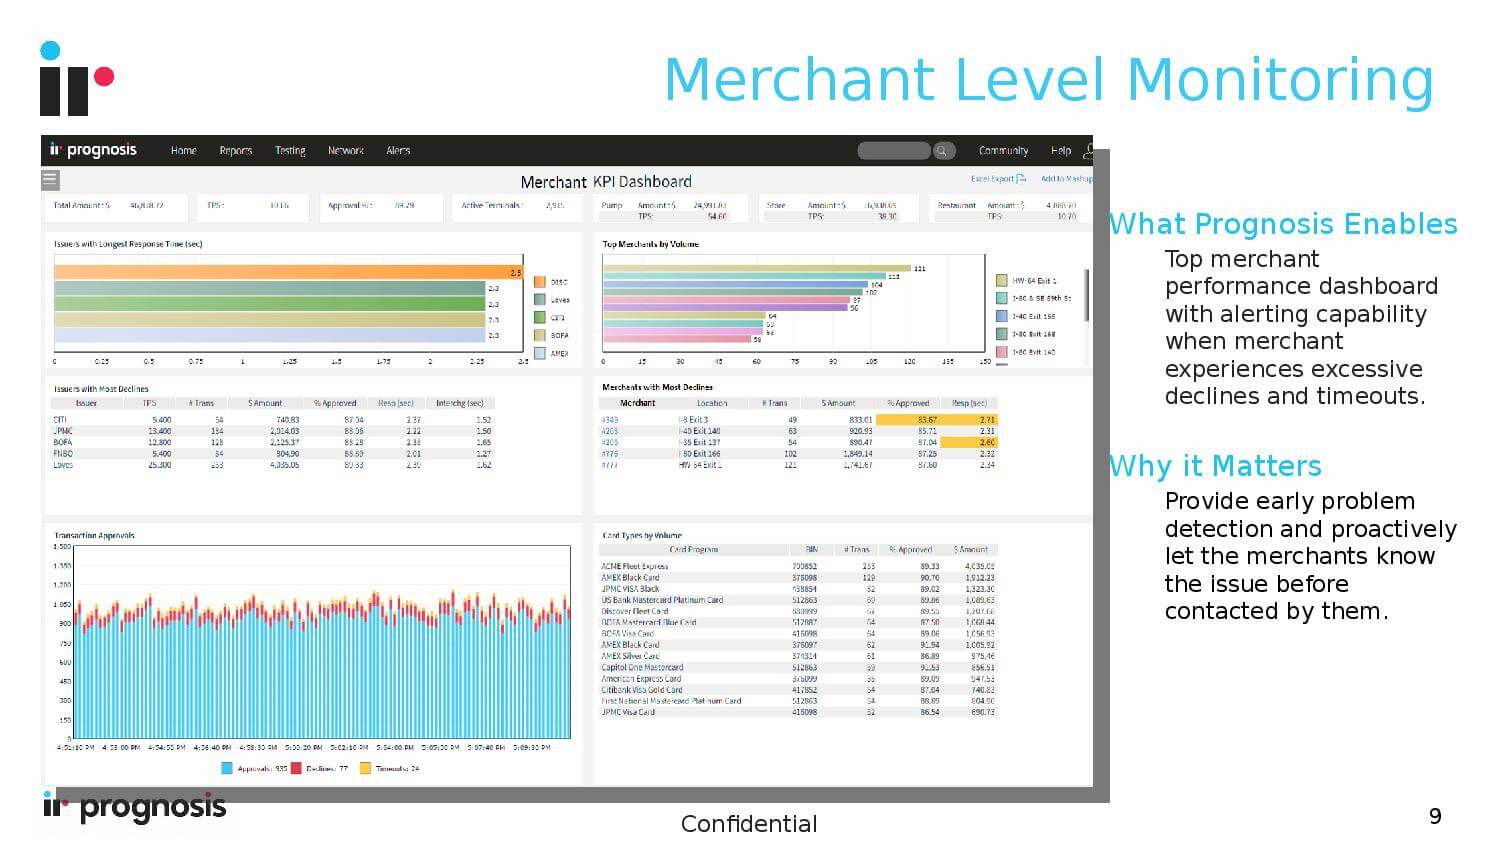Click the user profile icon in navbar
Image resolution: width=1500 pixels, height=844 pixels.
click(1087, 151)
